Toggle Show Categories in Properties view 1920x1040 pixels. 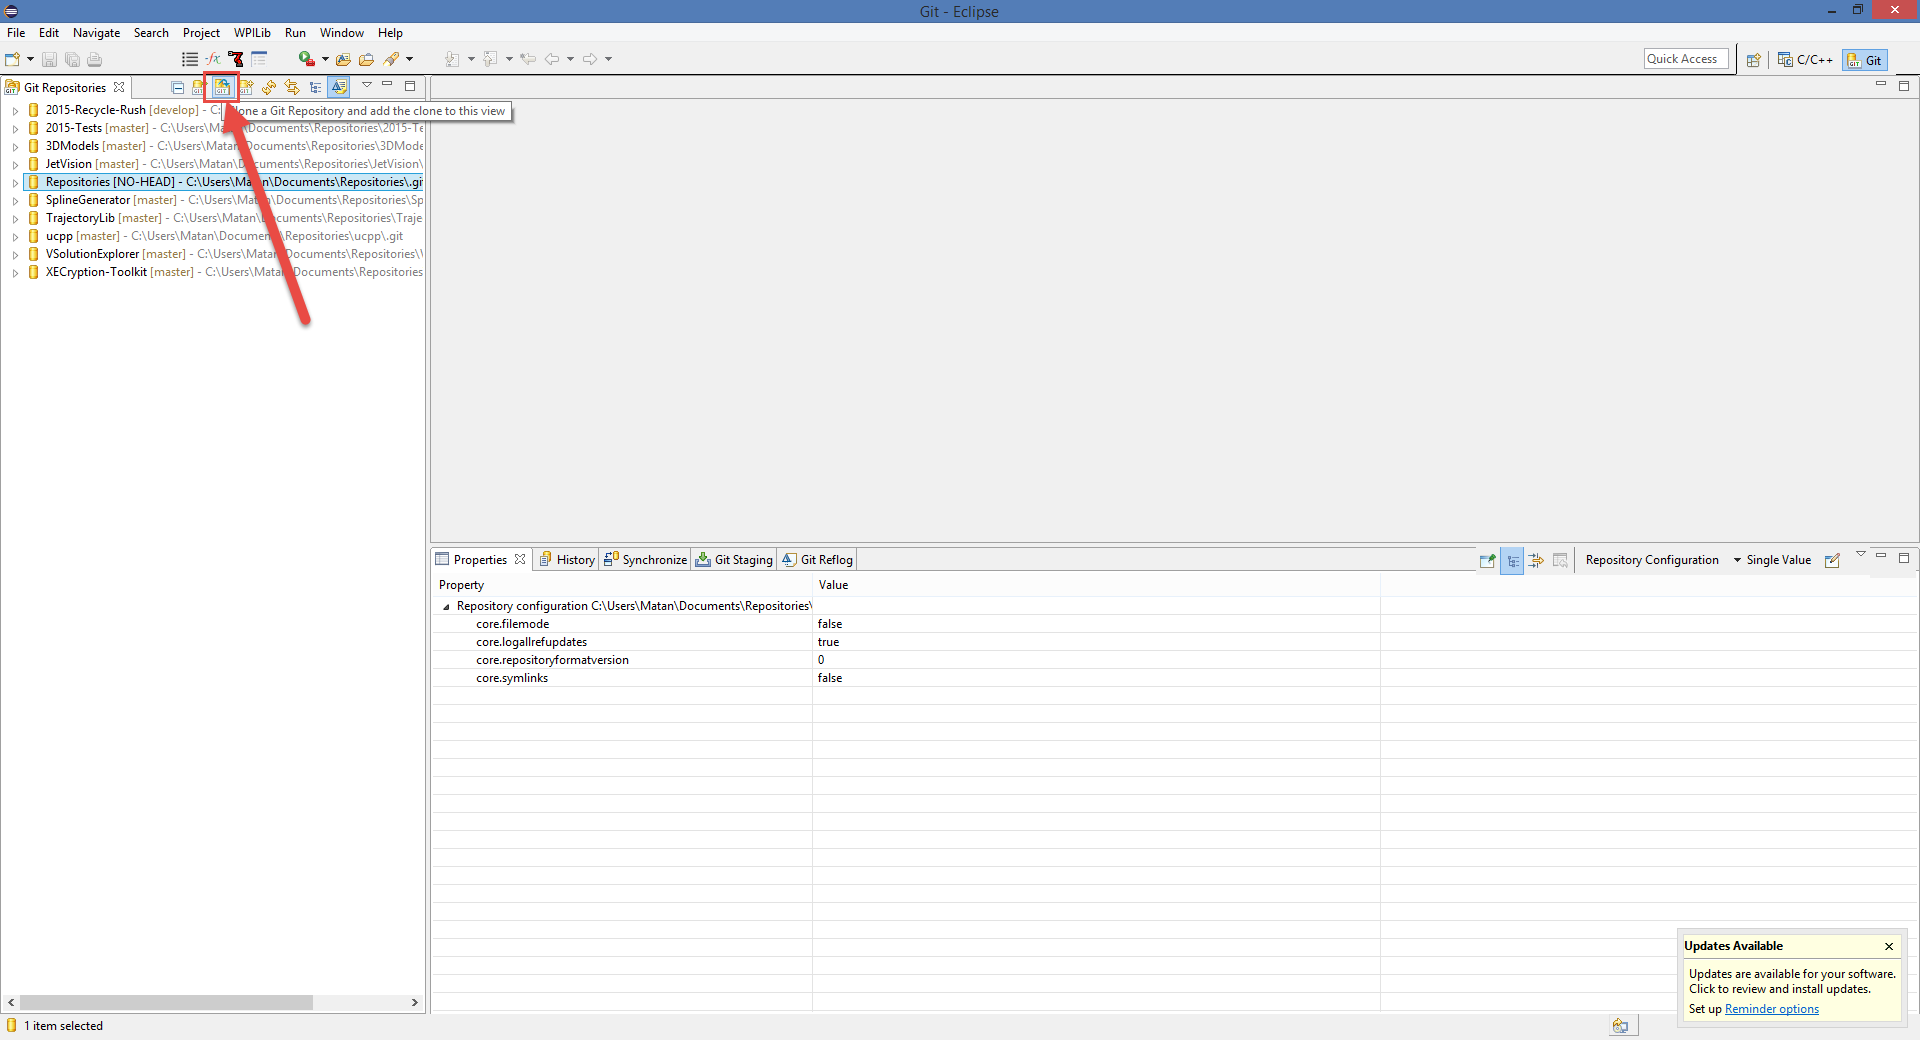pyautogui.click(x=1512, y=560)
